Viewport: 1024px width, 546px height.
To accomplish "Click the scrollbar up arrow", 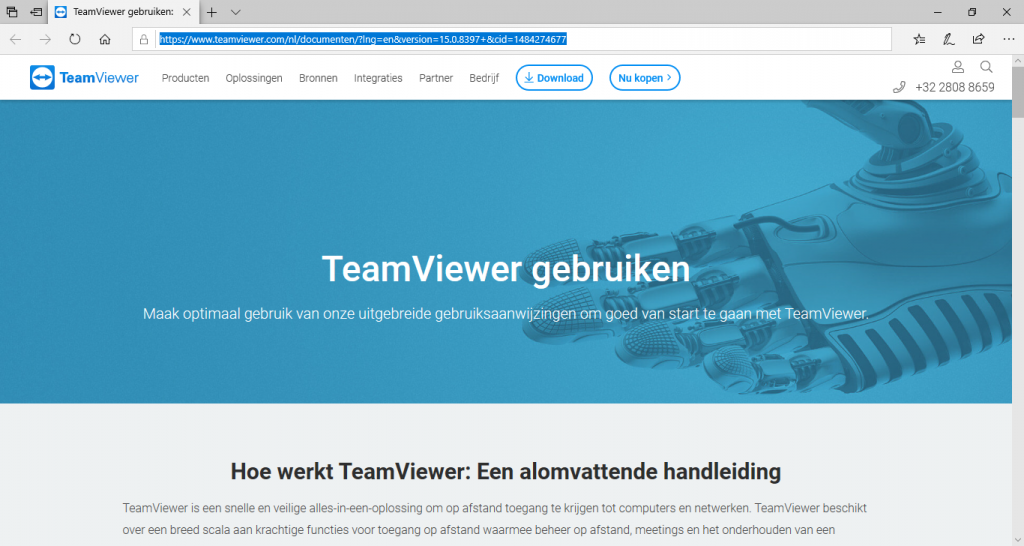I will coord(1017,61).
